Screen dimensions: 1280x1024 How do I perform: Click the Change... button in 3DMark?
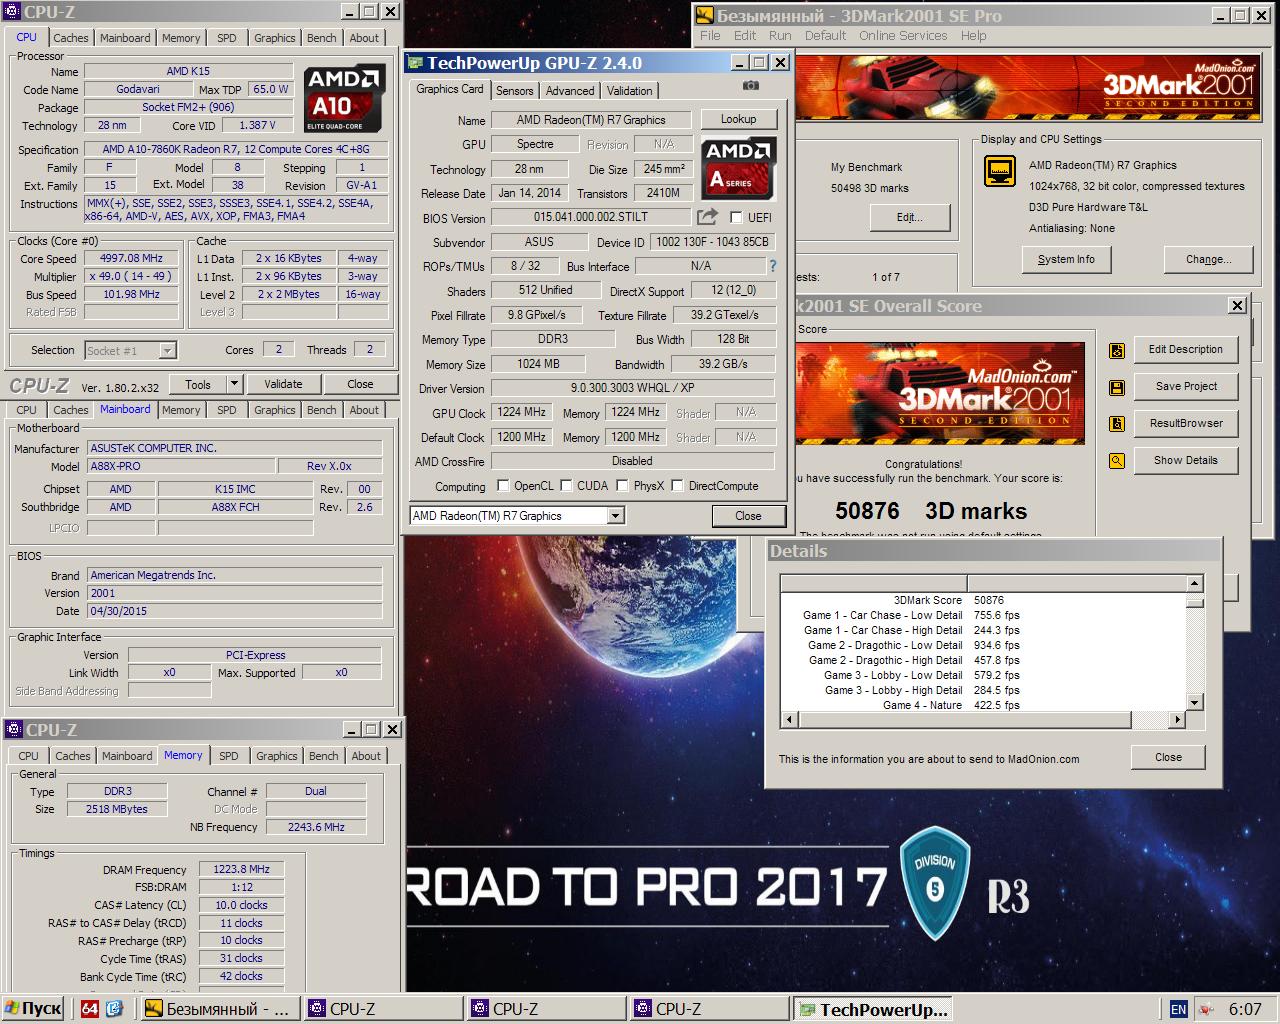point(1208,259)
